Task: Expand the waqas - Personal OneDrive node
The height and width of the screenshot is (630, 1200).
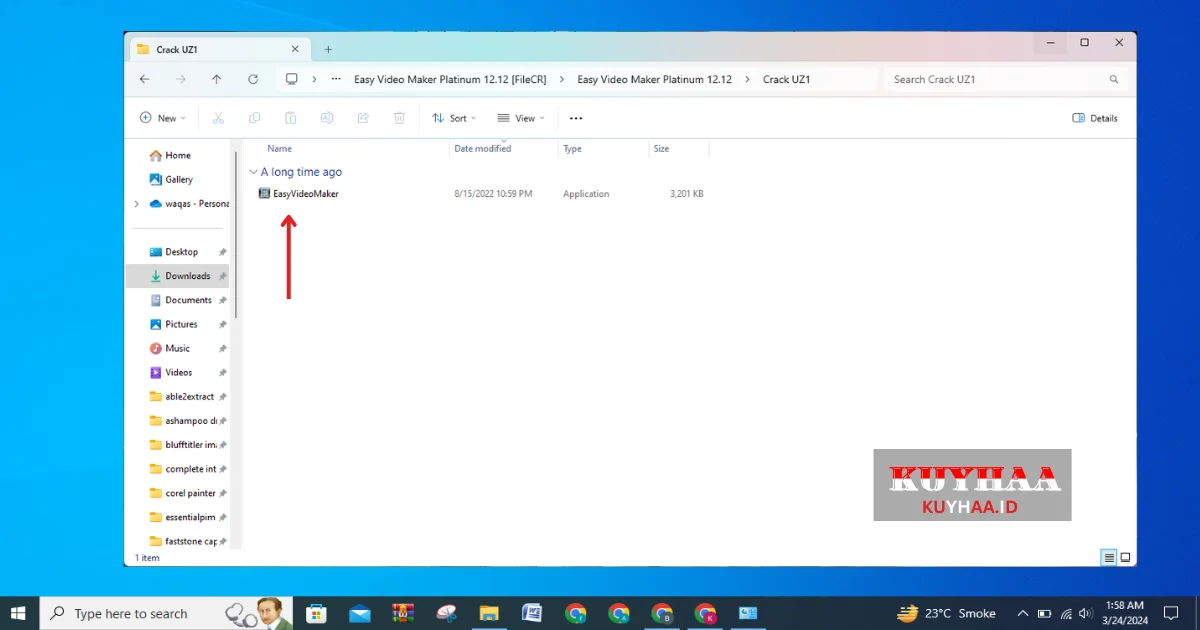Action: click(x=137, y=204)
